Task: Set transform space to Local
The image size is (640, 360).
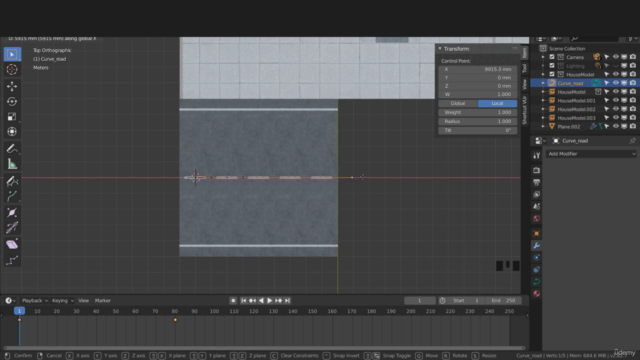Action: (x=497, y=103)
